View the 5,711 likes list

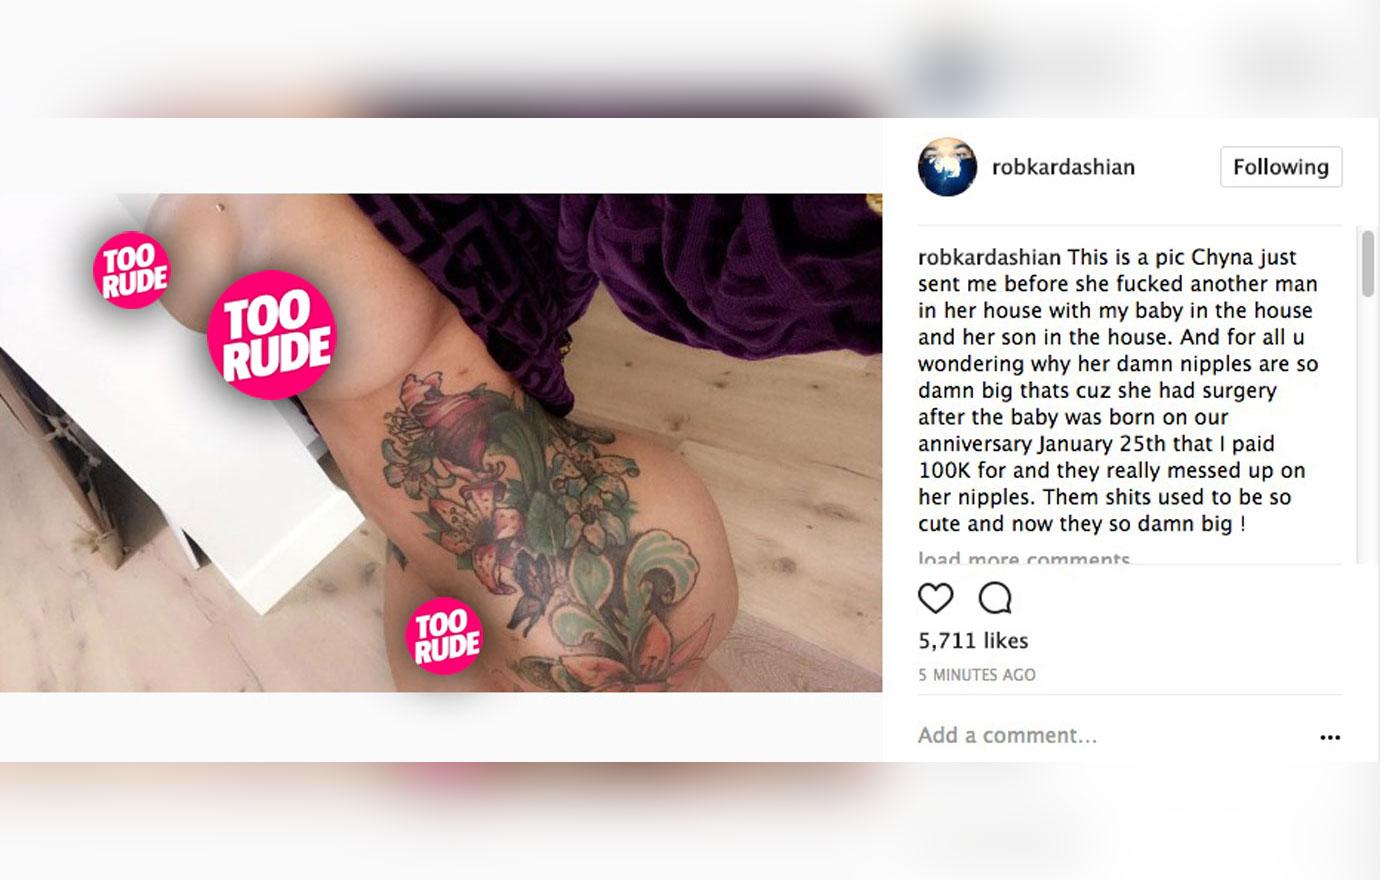973,640
